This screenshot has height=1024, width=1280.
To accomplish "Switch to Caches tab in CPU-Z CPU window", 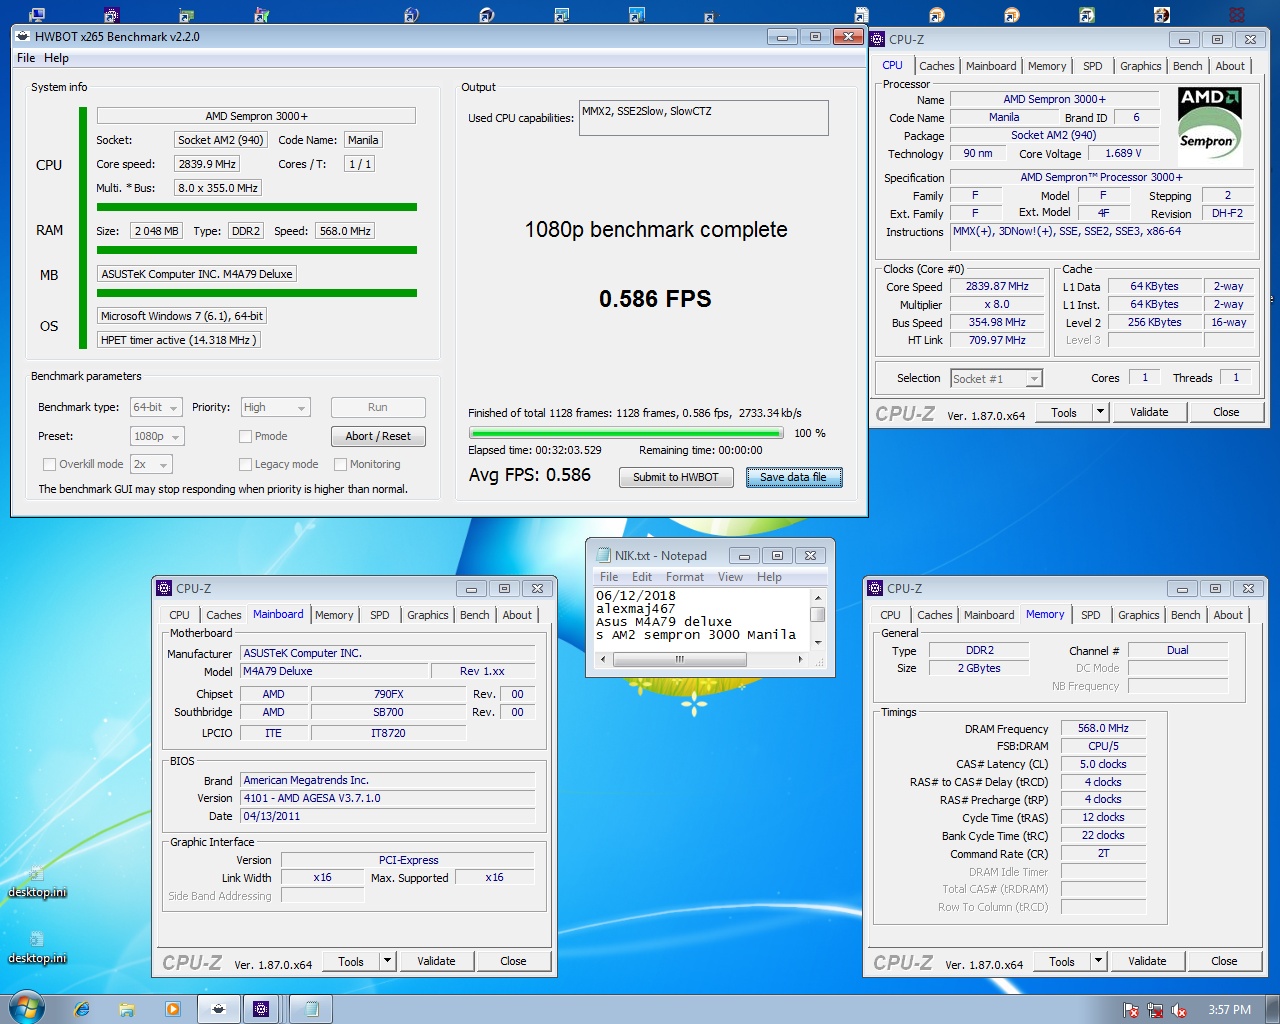I will 937,66.
